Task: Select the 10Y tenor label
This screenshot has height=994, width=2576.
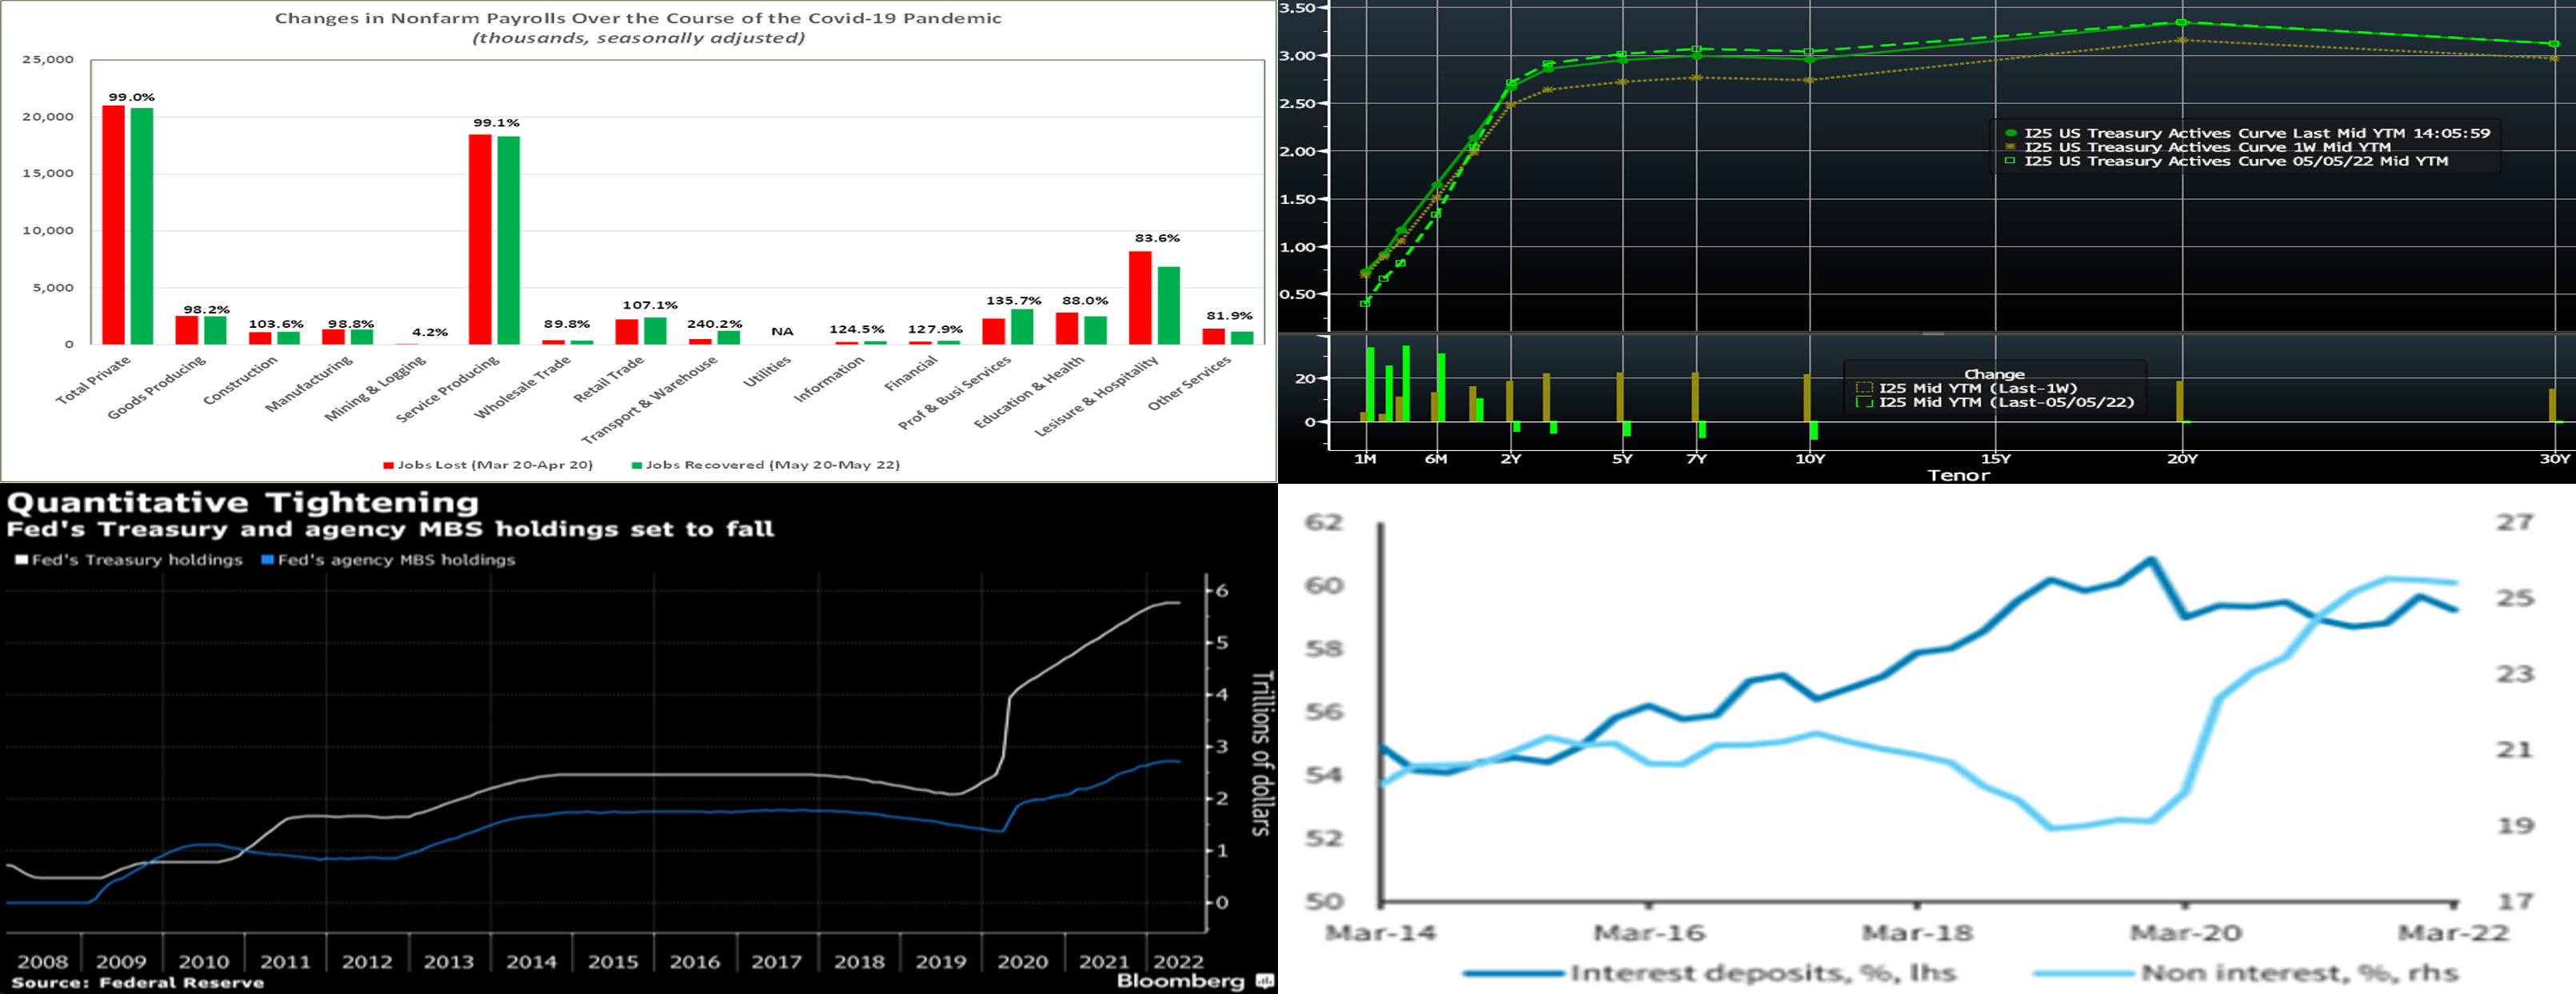Action: pyautogui.click(x=1810, y=459)
